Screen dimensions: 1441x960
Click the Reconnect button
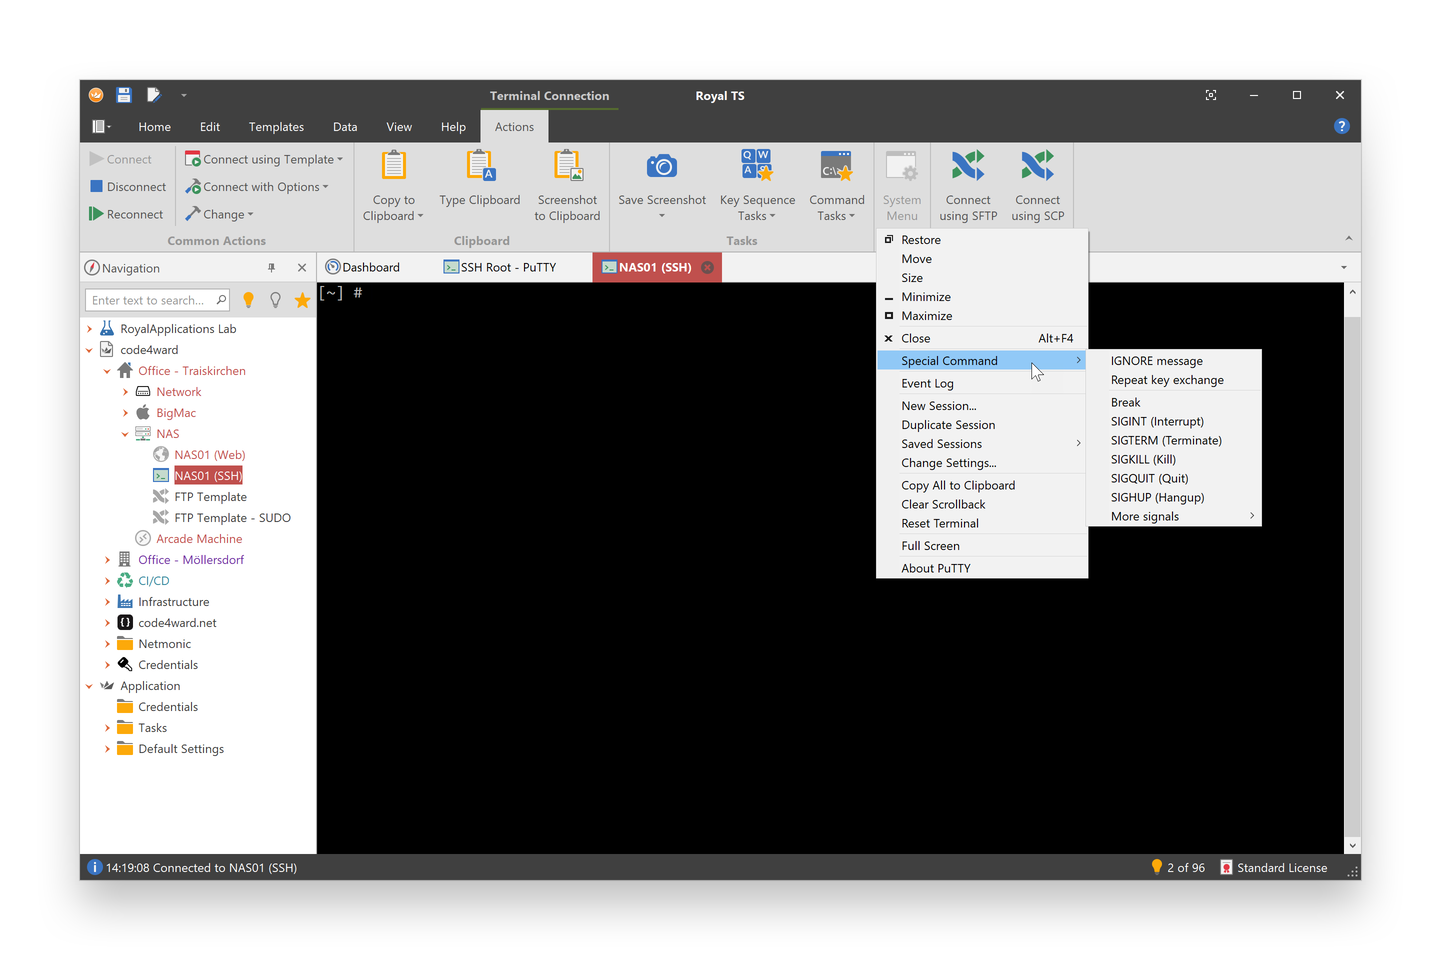pyautogui.click(x=126, y=213)
